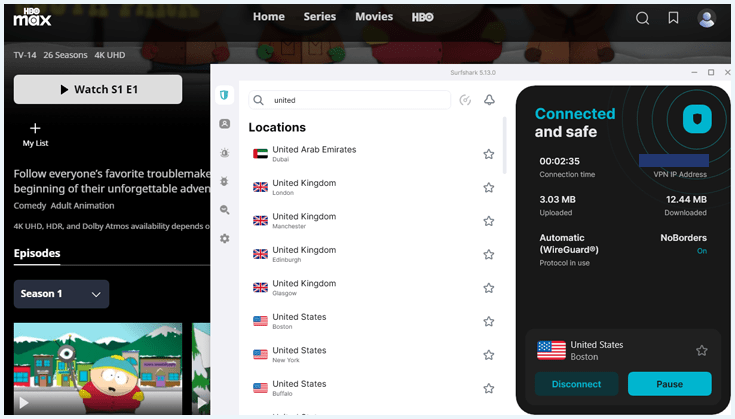Click the locations list scrollbar
Image resolution: width=735 pixels, height=419 pixels.
click(x=504, y=145)
